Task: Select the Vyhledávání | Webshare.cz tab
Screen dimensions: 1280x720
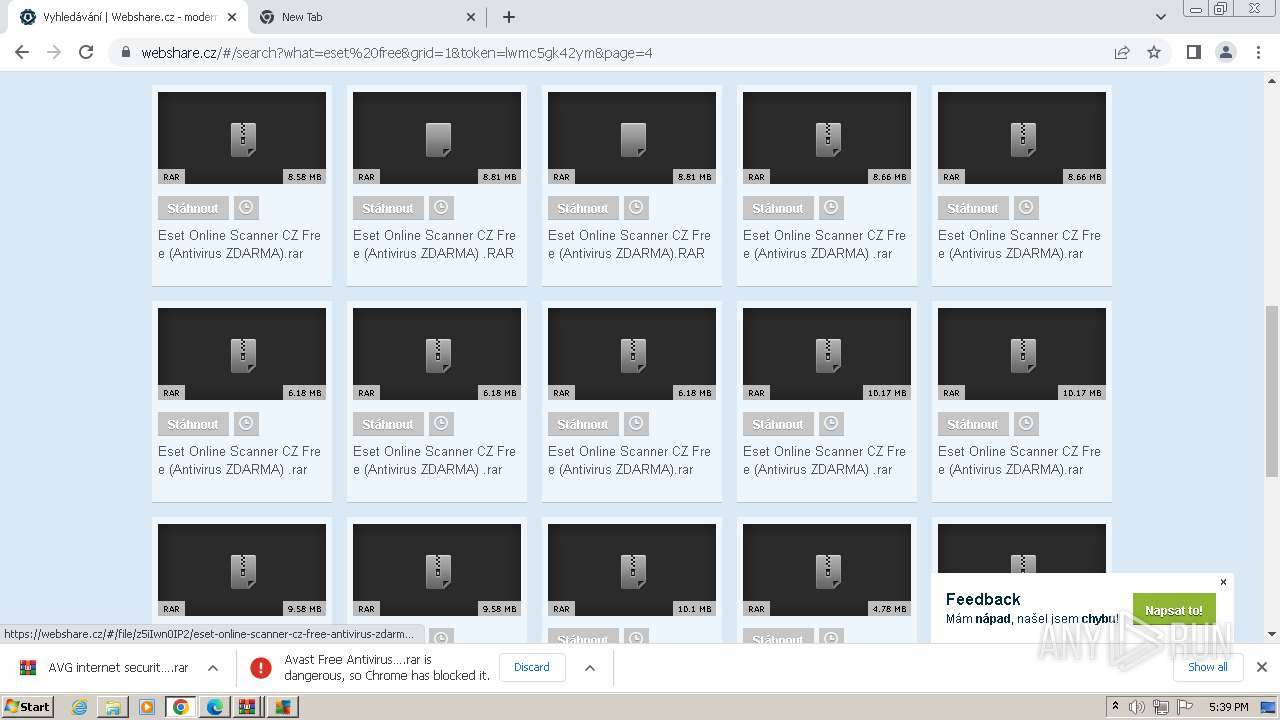Action: [x=128, y=17]
